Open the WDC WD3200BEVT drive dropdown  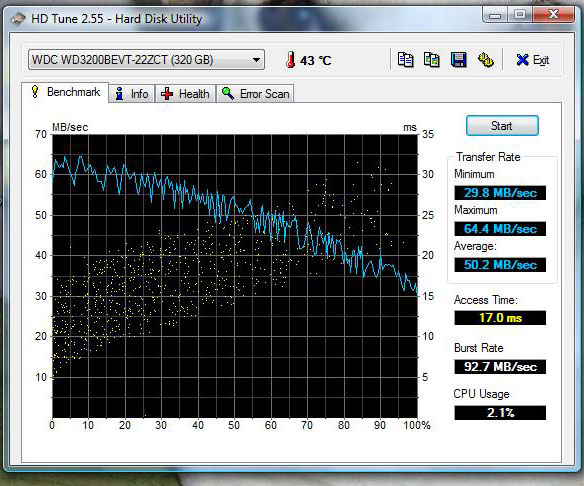[146, 60]
